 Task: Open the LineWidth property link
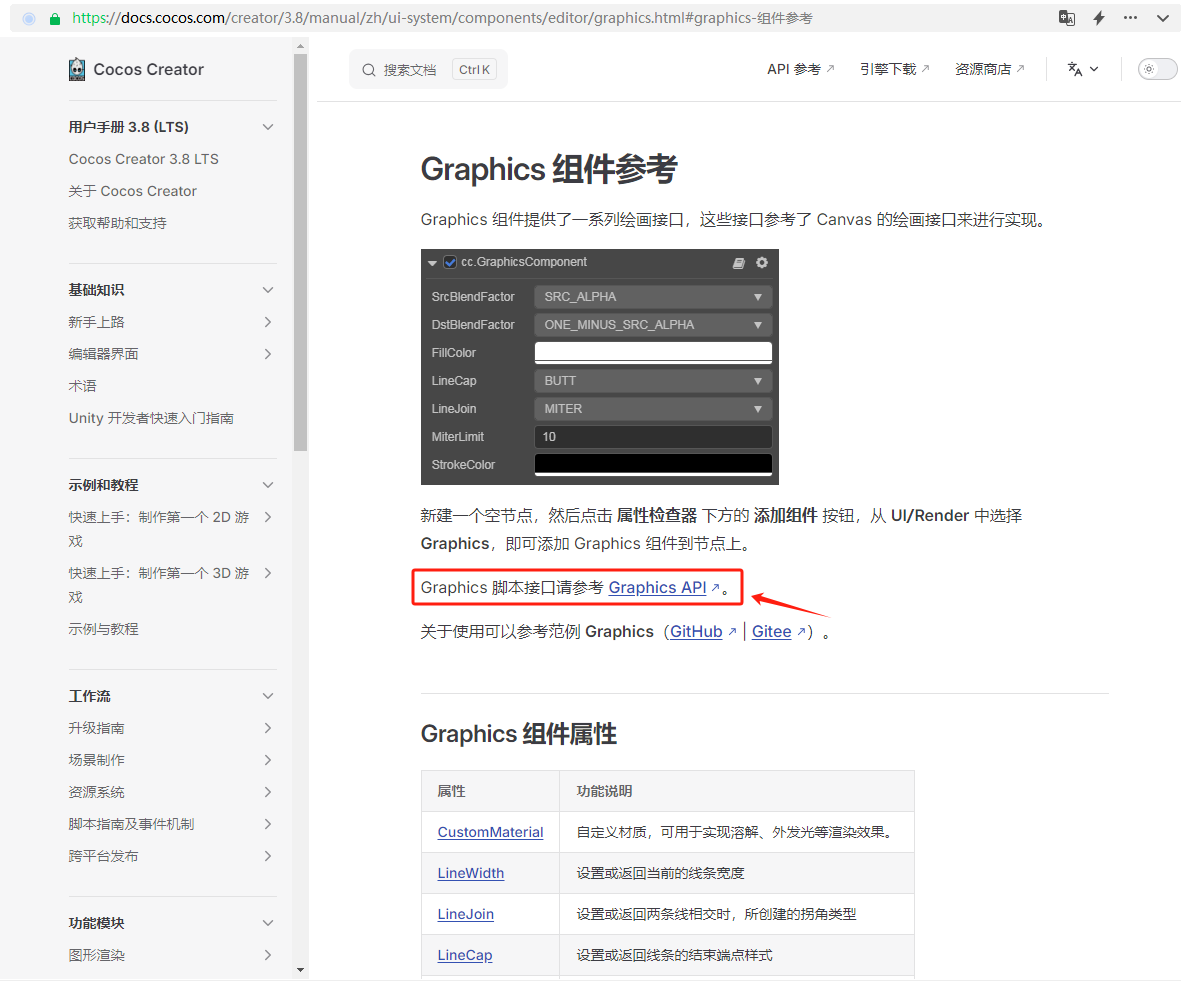click(471, 873)
